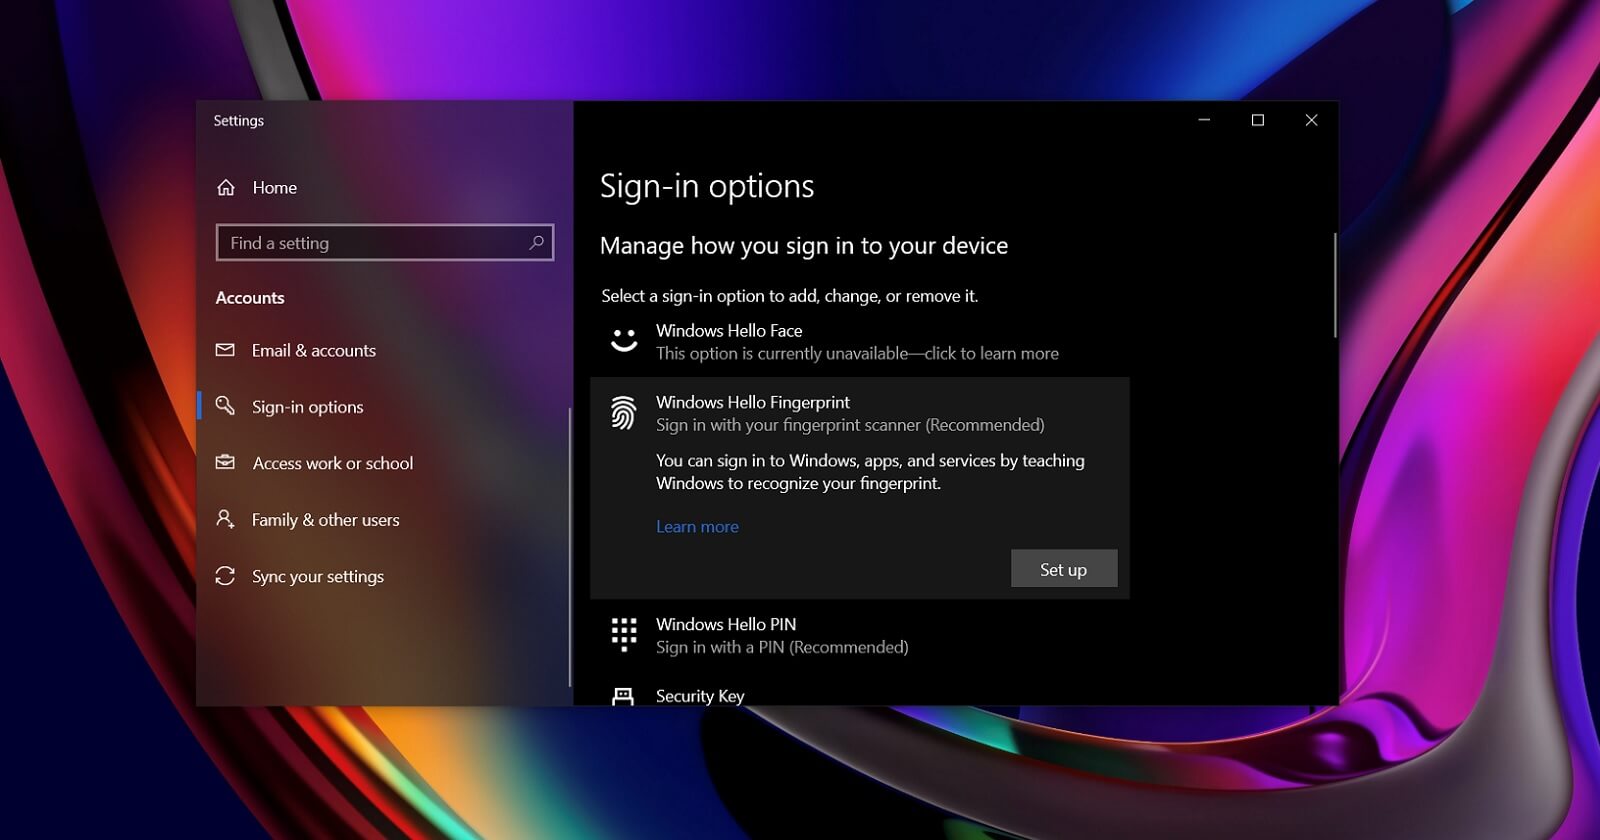Open the Learn more link
The image size is (1600, 840).
697,526
